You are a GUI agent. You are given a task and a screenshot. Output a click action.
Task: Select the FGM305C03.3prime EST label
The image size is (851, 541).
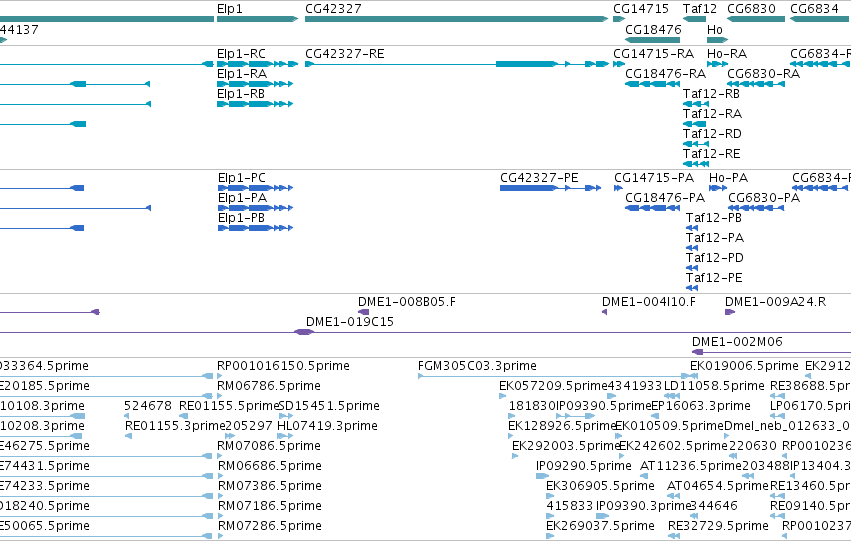[477, 366]
